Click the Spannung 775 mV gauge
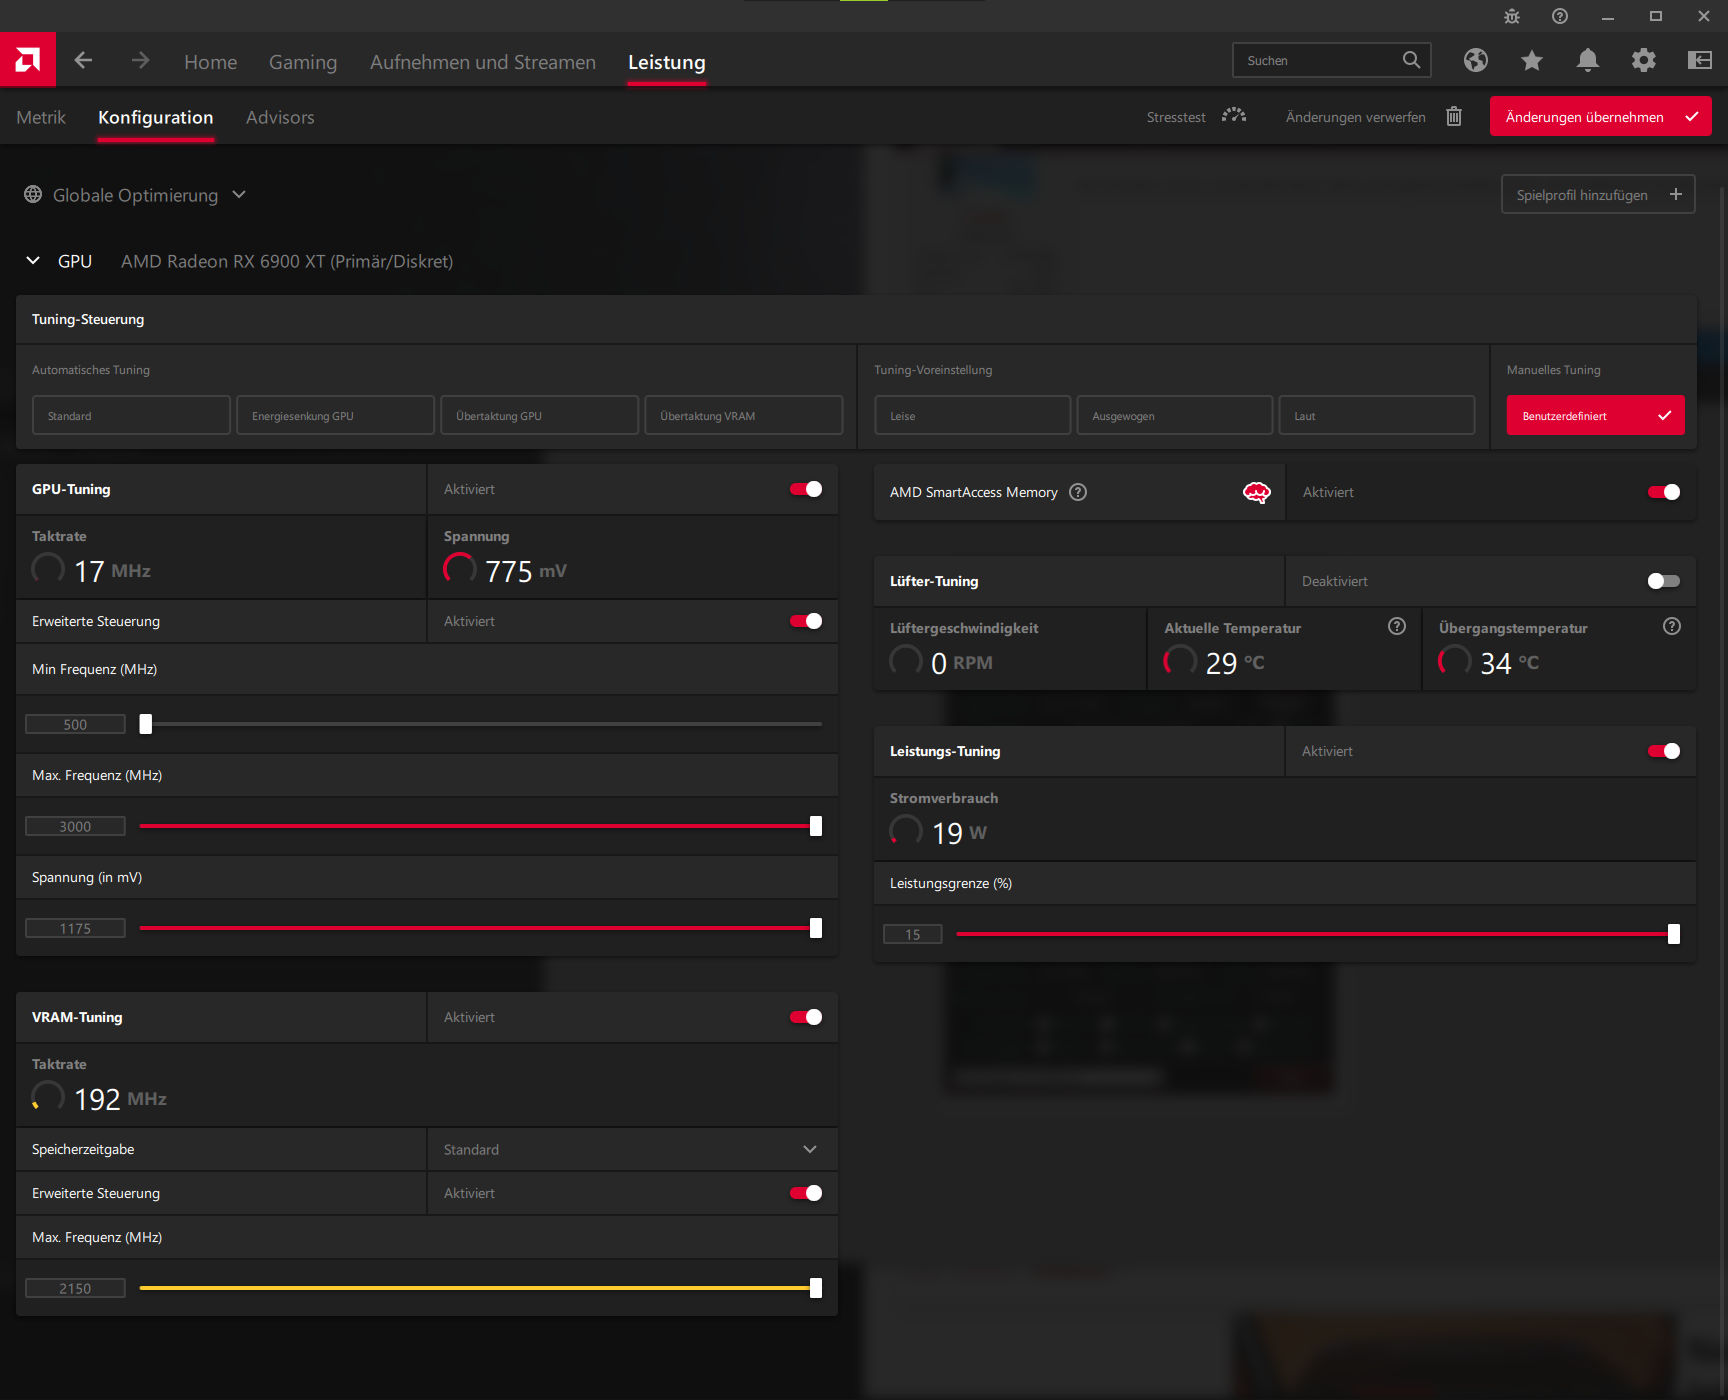The height and width of the screenshot is (1400, 1728). [460, 569]
